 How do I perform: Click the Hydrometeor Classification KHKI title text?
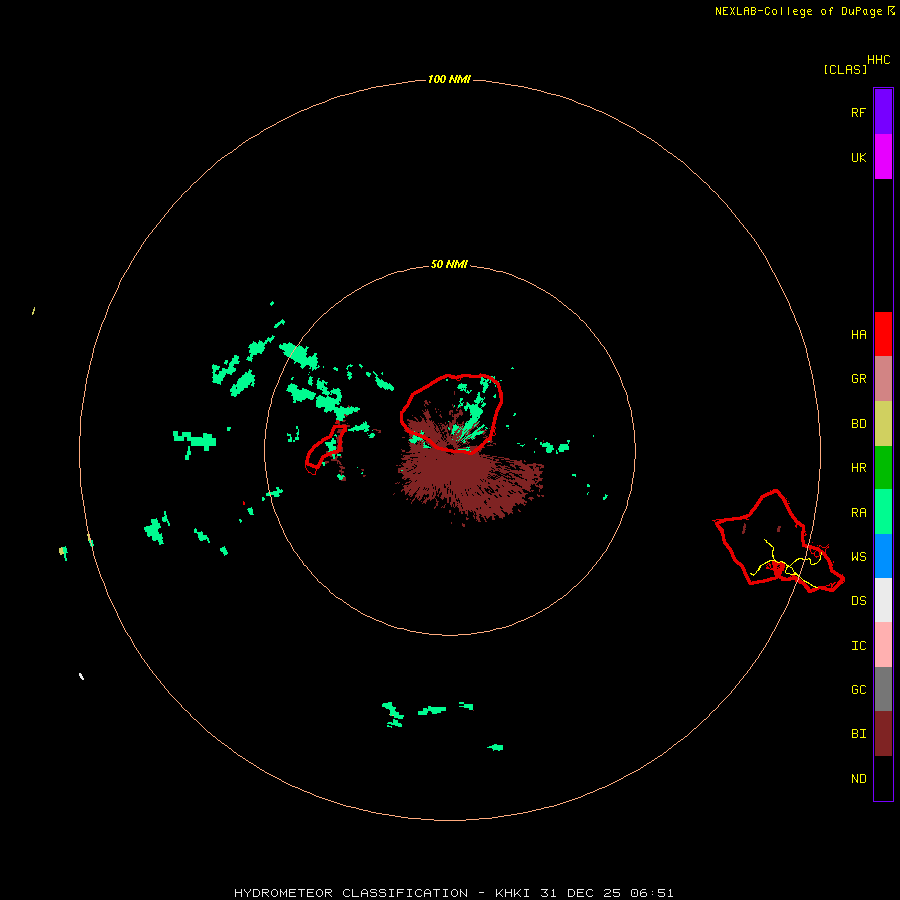click(x=453, y=893)
